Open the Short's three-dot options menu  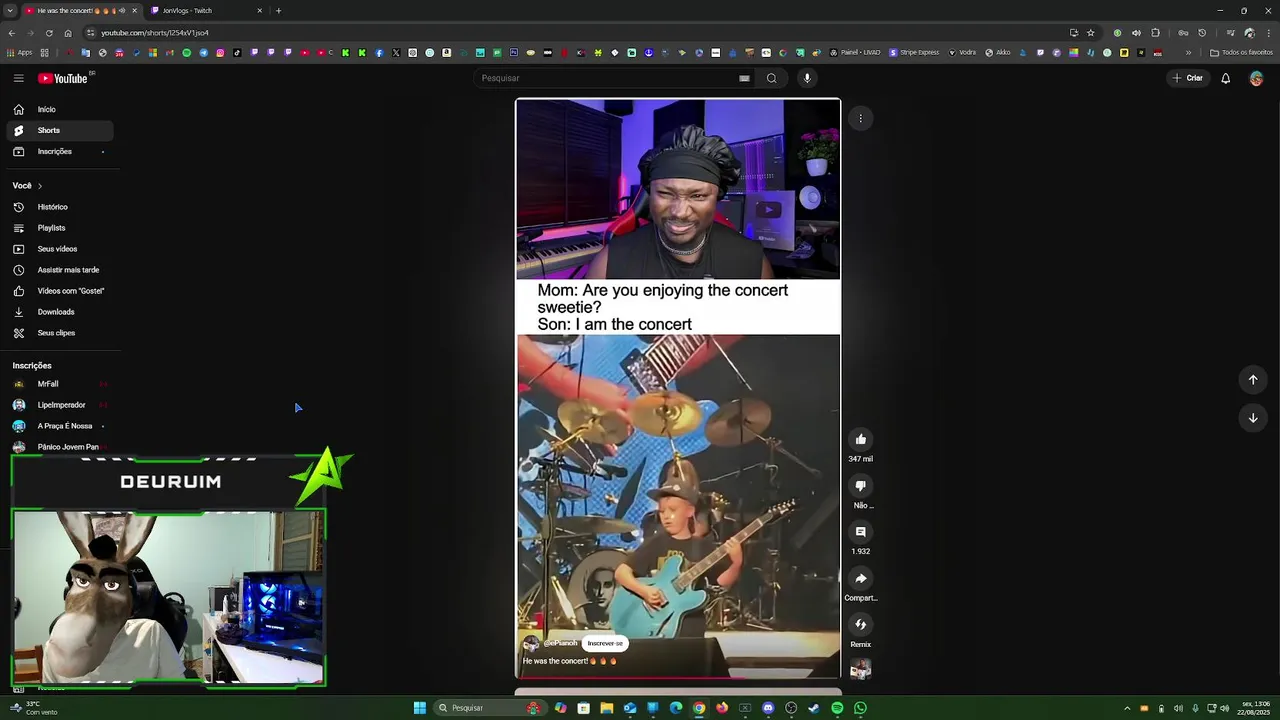(860, 119)
